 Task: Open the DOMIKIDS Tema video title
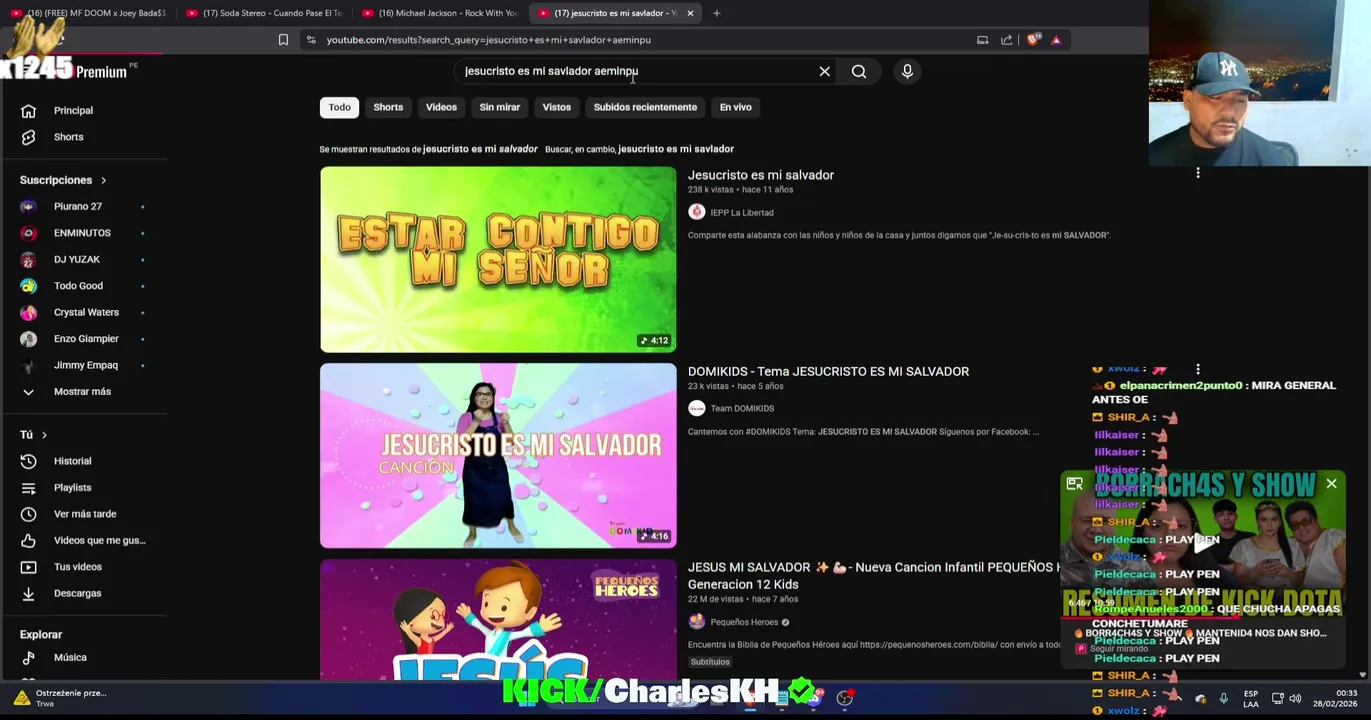click(828, 371)
